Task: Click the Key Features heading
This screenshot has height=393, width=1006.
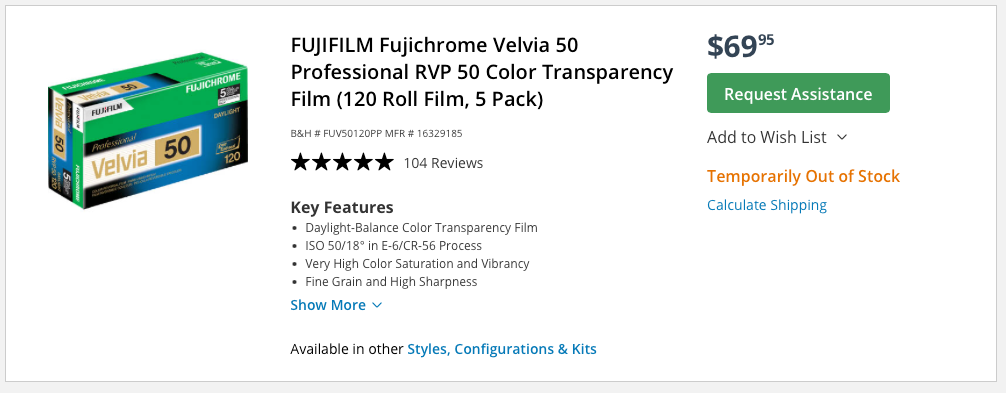Action: coord(342,208)
